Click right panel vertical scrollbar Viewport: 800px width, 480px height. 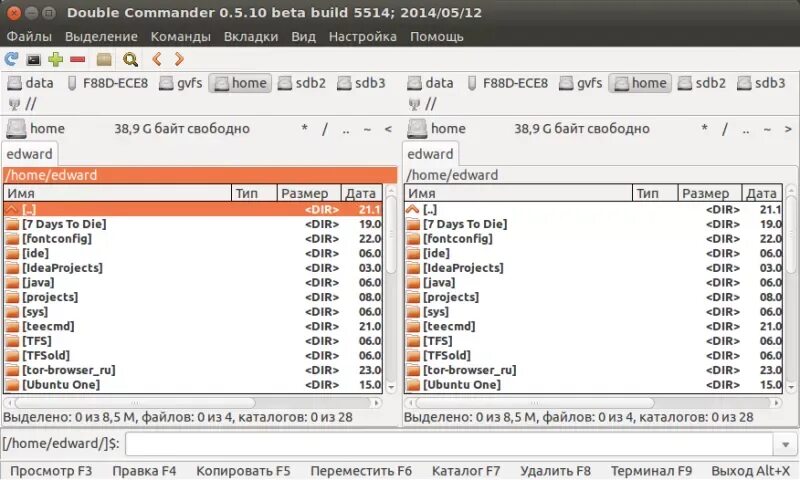click(791, 289)
